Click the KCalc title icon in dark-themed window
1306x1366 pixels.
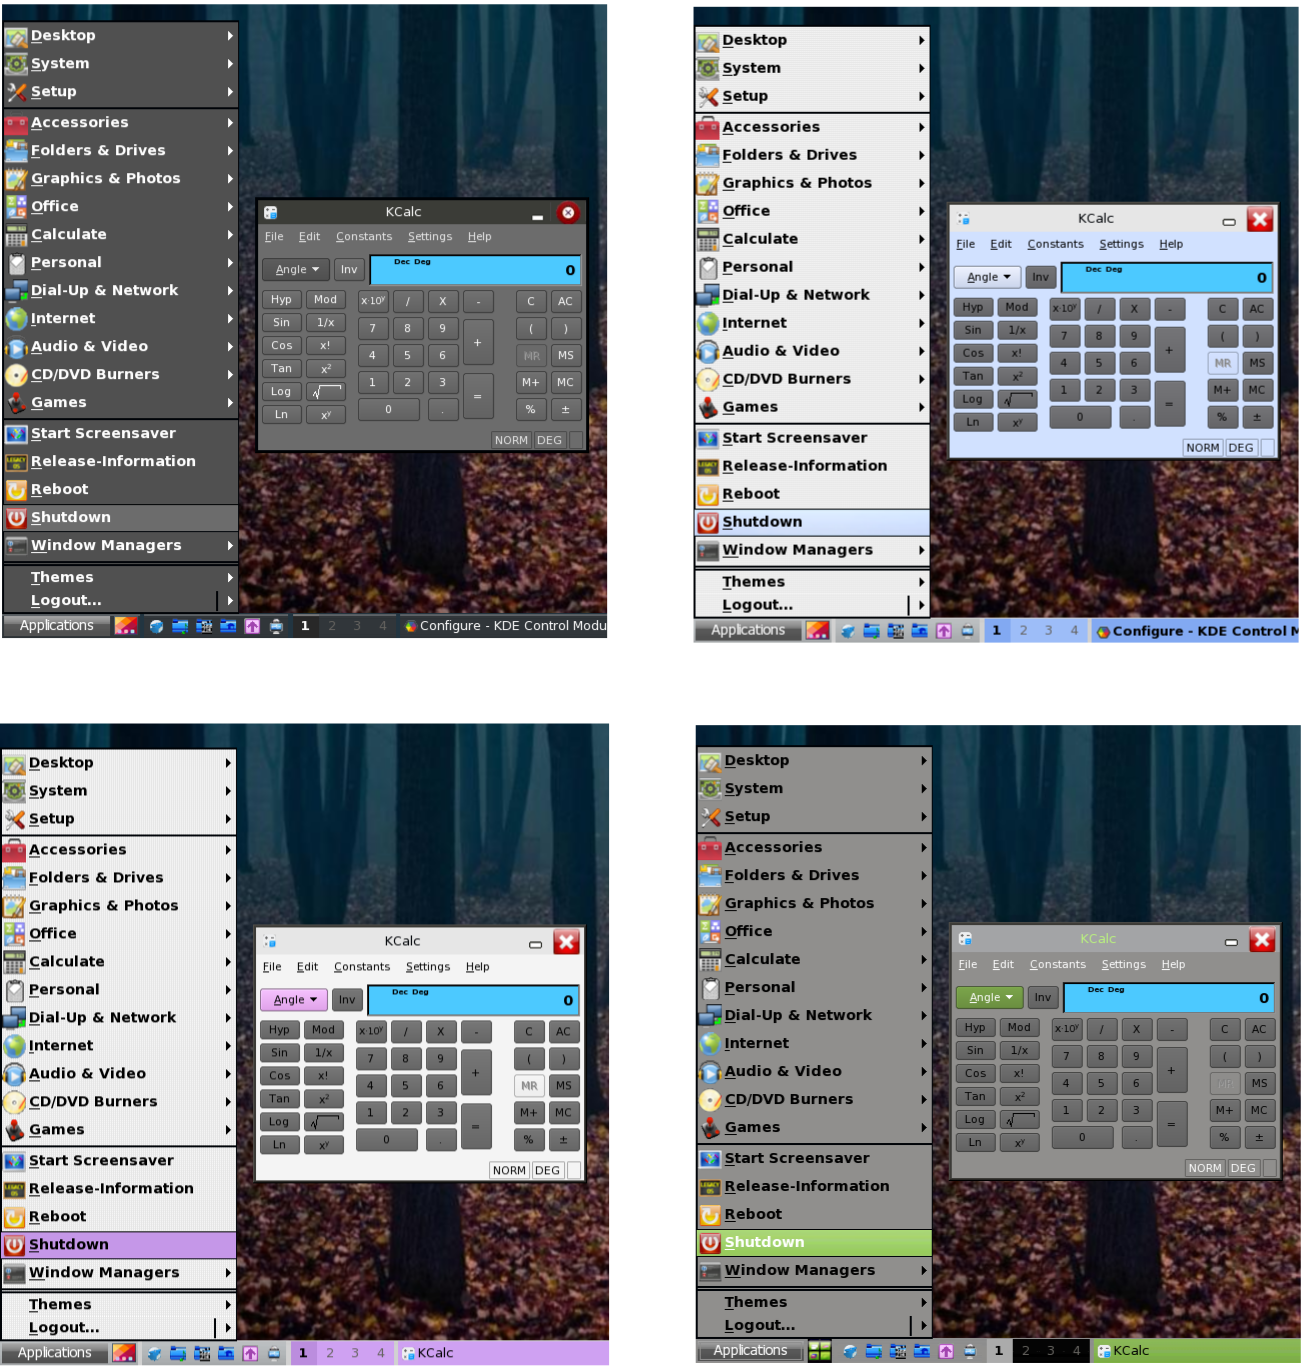[x=271, y=212]
